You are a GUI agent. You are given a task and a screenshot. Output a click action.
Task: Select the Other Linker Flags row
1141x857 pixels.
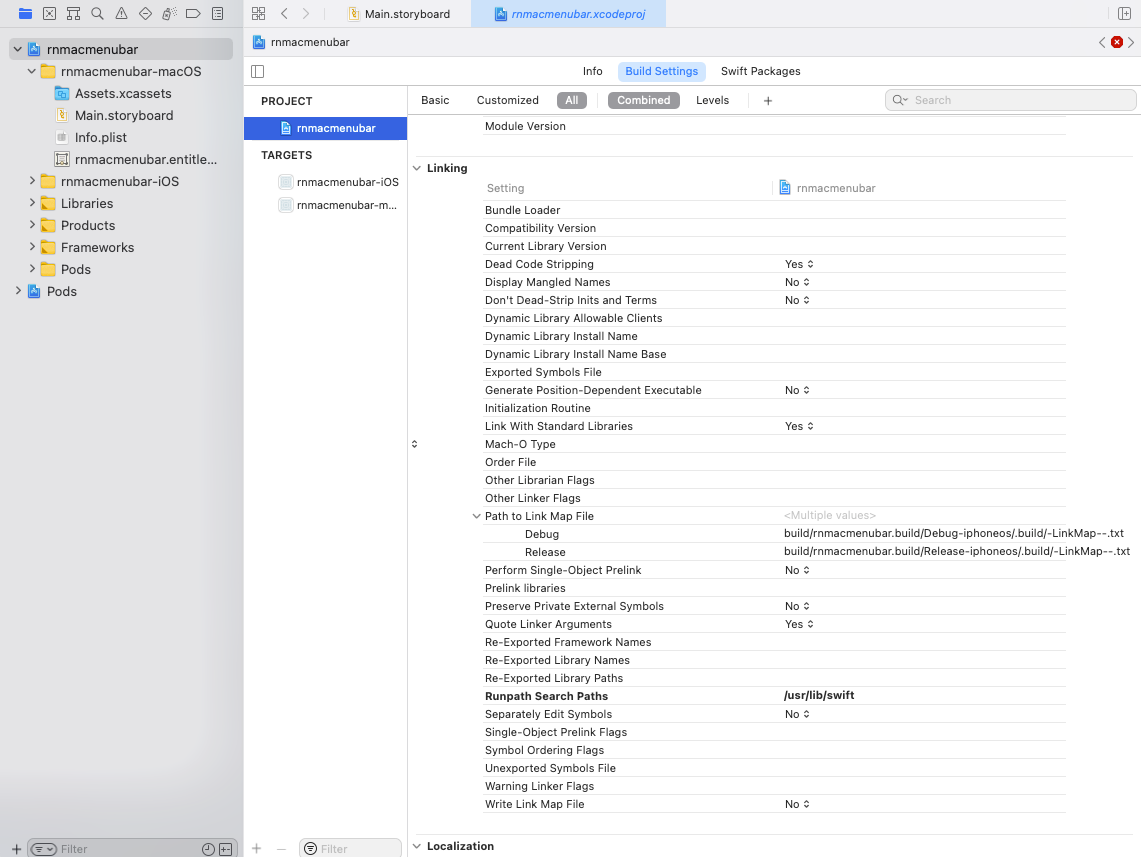click(775, 498)
